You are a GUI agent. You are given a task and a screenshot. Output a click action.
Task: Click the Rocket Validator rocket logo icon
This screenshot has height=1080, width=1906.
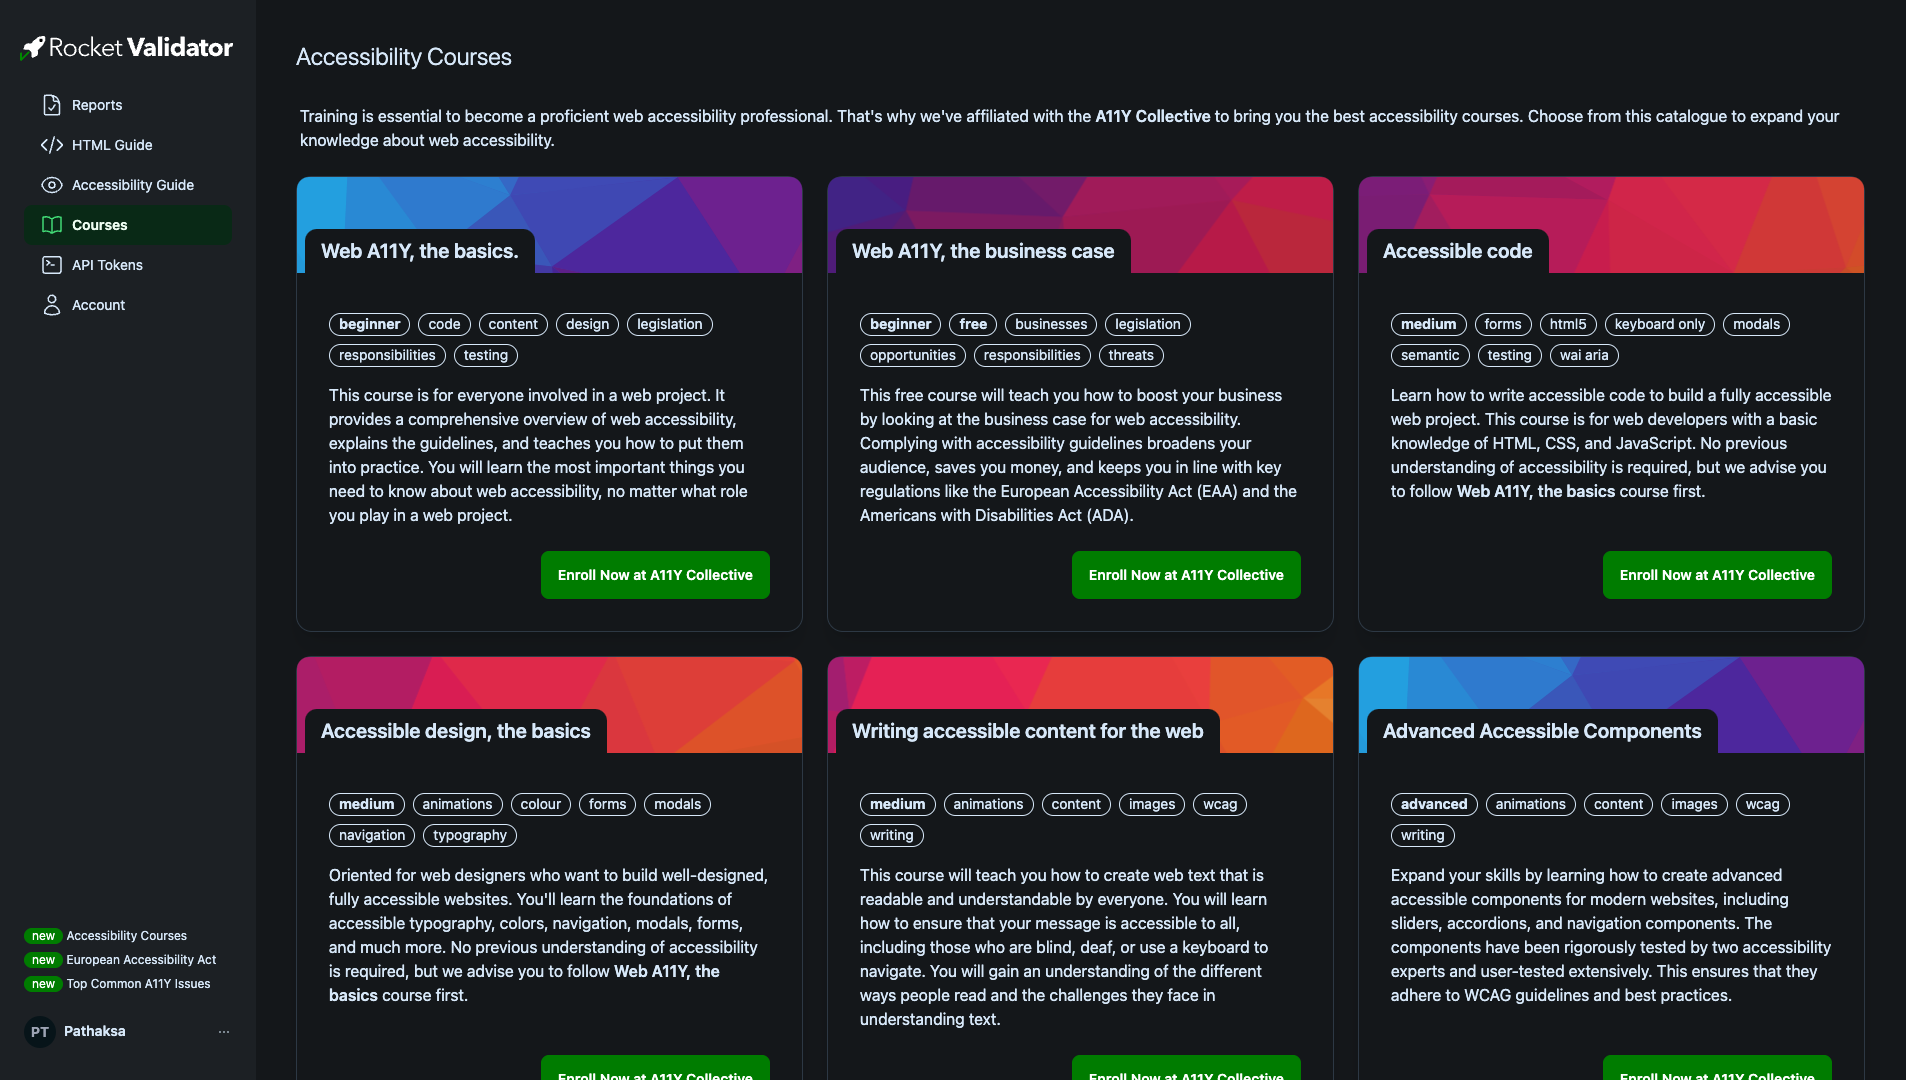point(33,47)
